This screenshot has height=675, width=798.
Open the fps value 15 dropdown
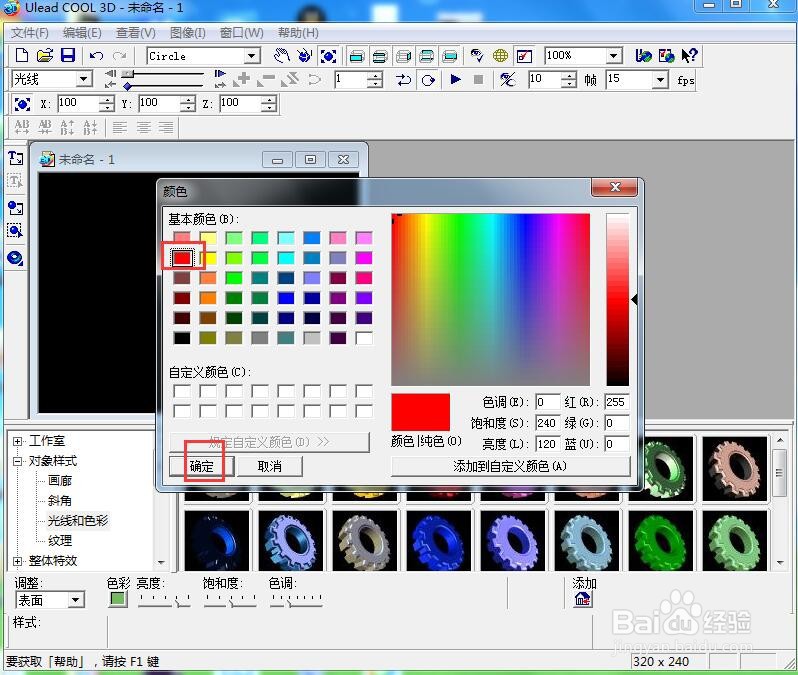coord(660,80)
